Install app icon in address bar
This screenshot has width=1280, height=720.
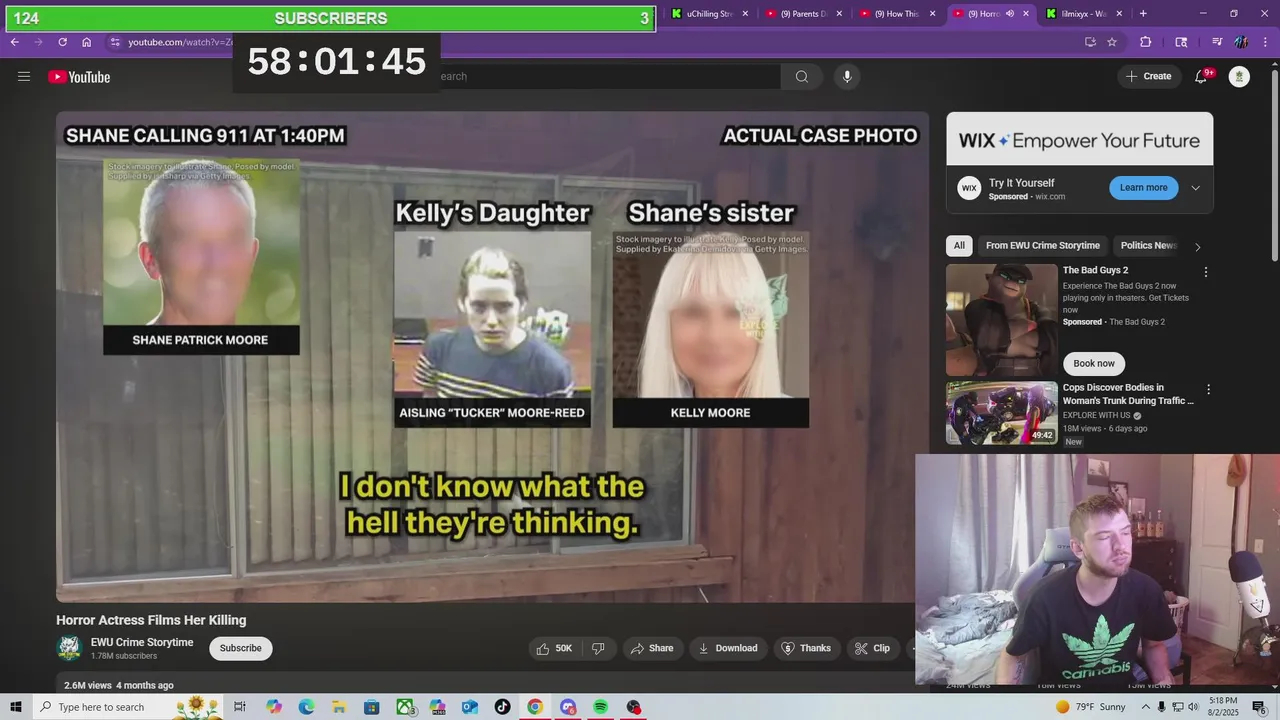point(1090,42)
